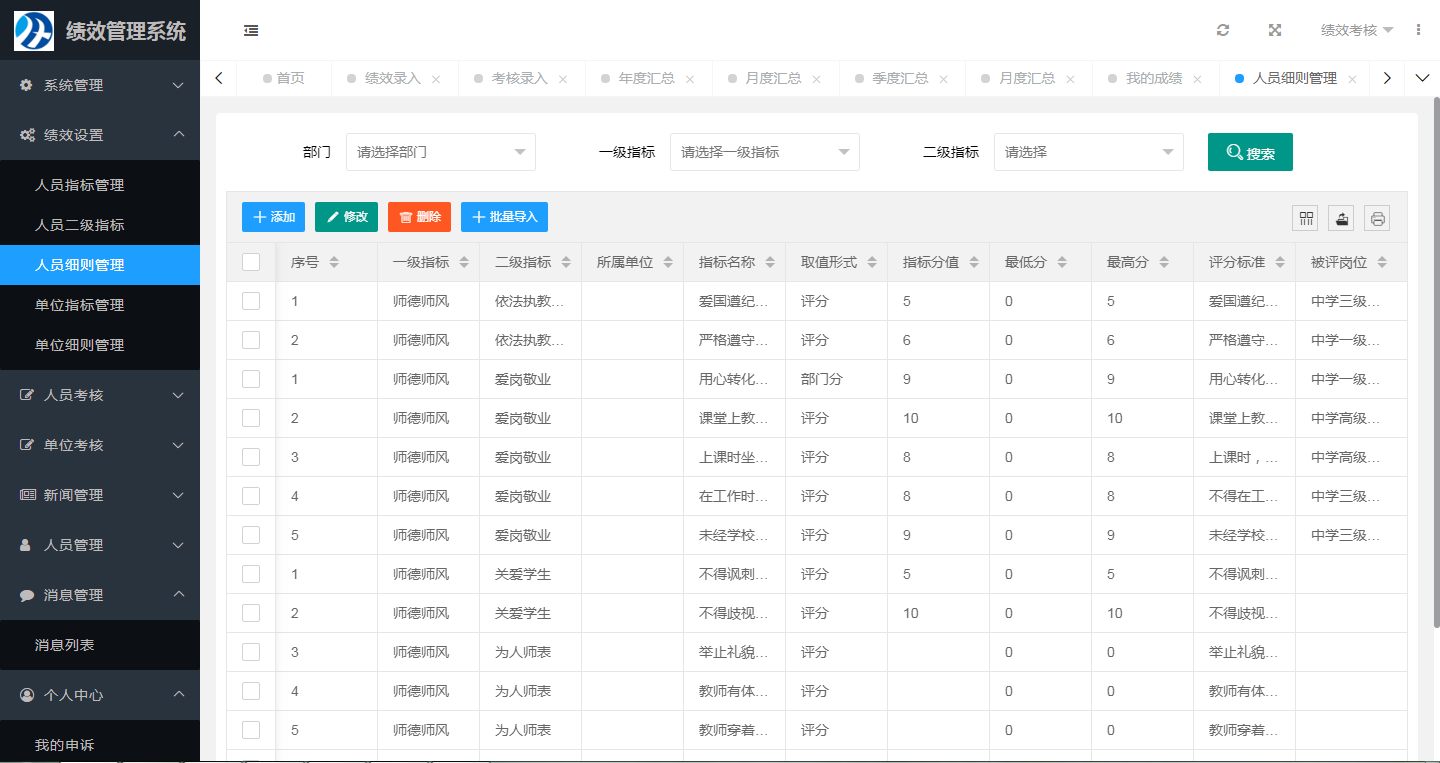Image resolution: width=1440 pixels, height=763 pixels.
Task: Open the 部门 department dropdown
Action: point(440,152)
